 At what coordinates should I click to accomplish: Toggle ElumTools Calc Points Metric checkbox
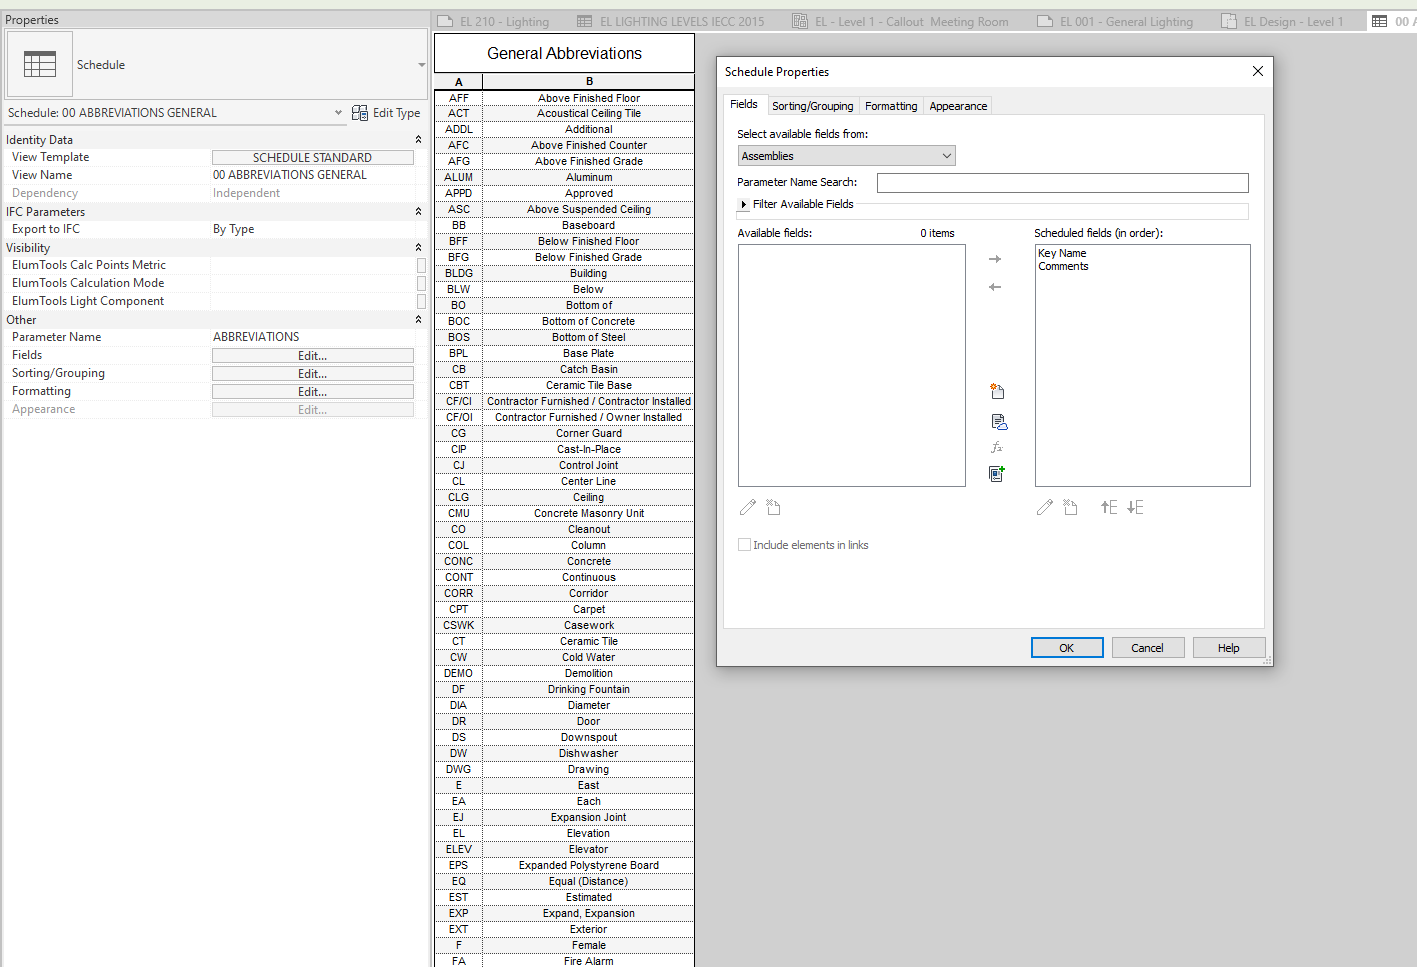point(421,265)
